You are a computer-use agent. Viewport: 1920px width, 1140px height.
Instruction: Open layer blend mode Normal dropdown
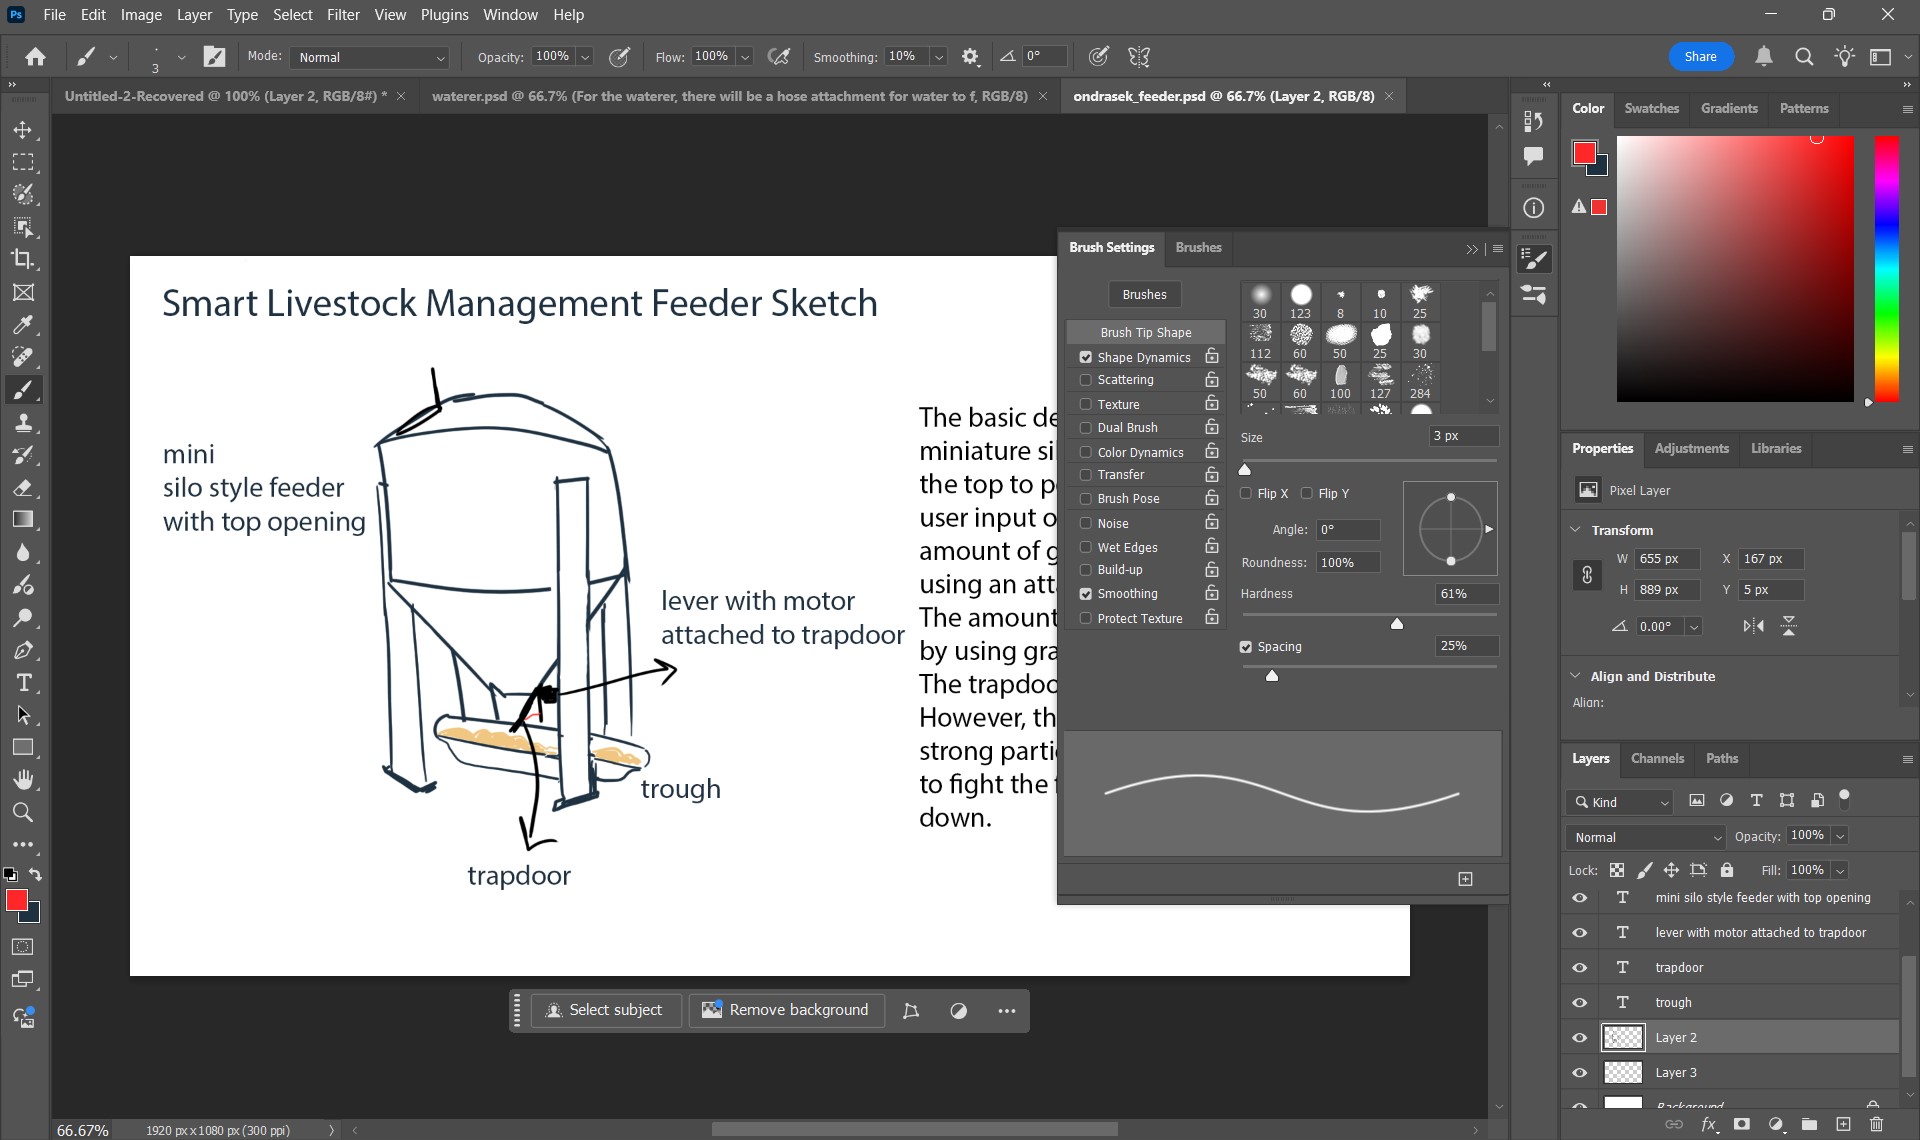click(1646, 837)
